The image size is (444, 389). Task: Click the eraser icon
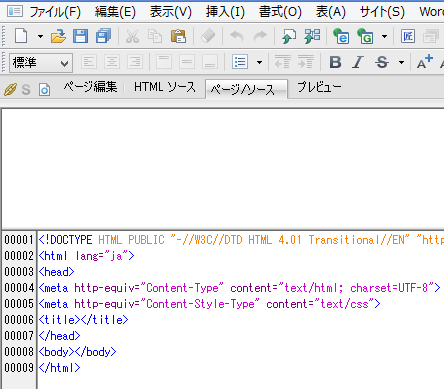(208, 36)
